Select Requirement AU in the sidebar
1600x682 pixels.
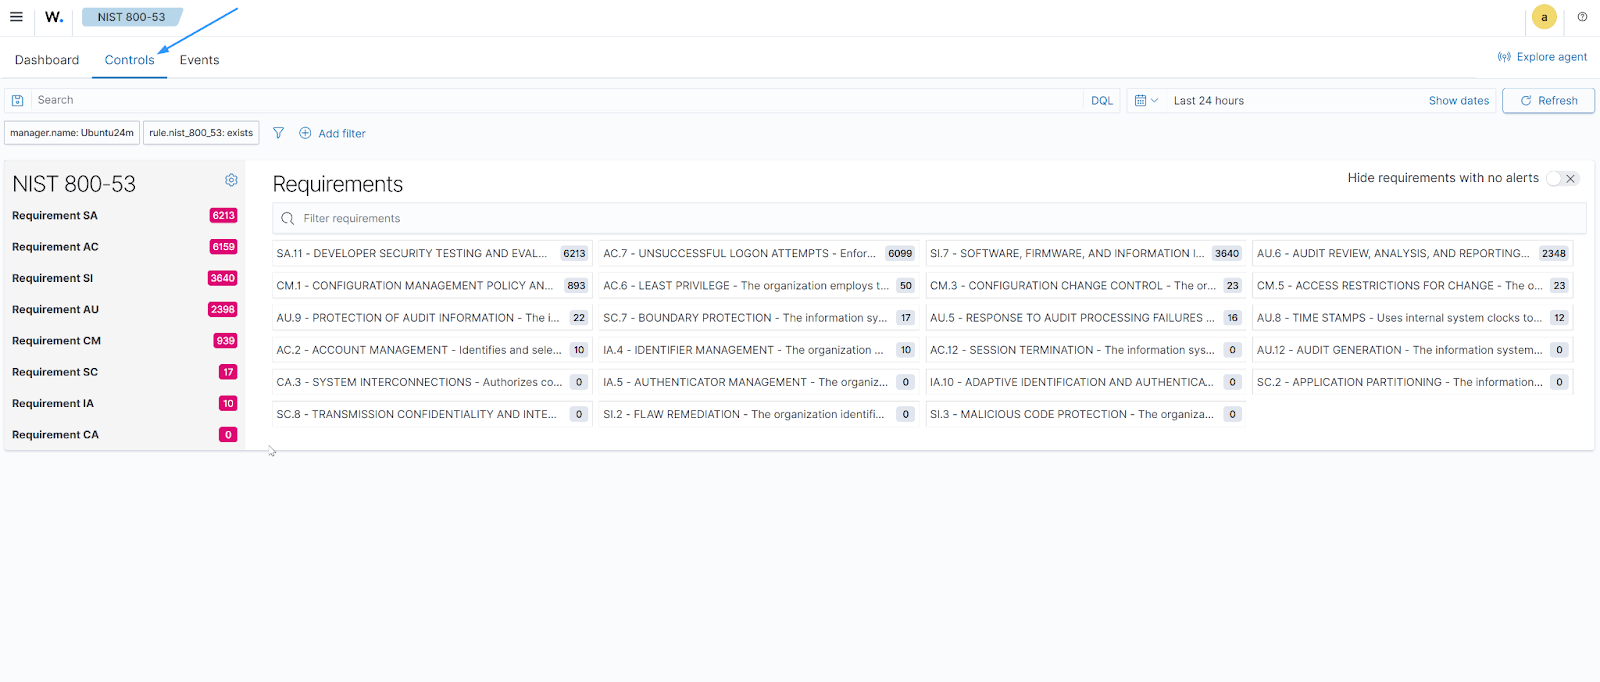click(x=56, y=310)
